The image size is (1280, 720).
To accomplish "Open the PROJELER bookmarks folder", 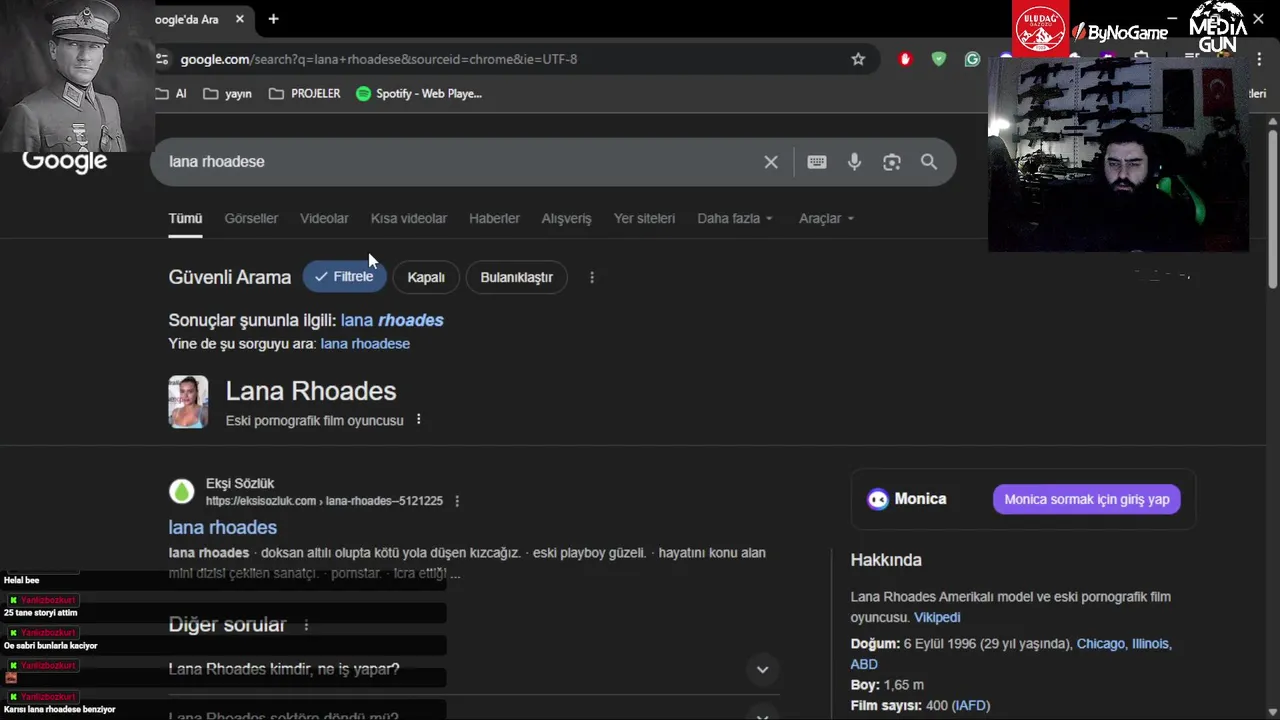I will click(x=305, y=93).
